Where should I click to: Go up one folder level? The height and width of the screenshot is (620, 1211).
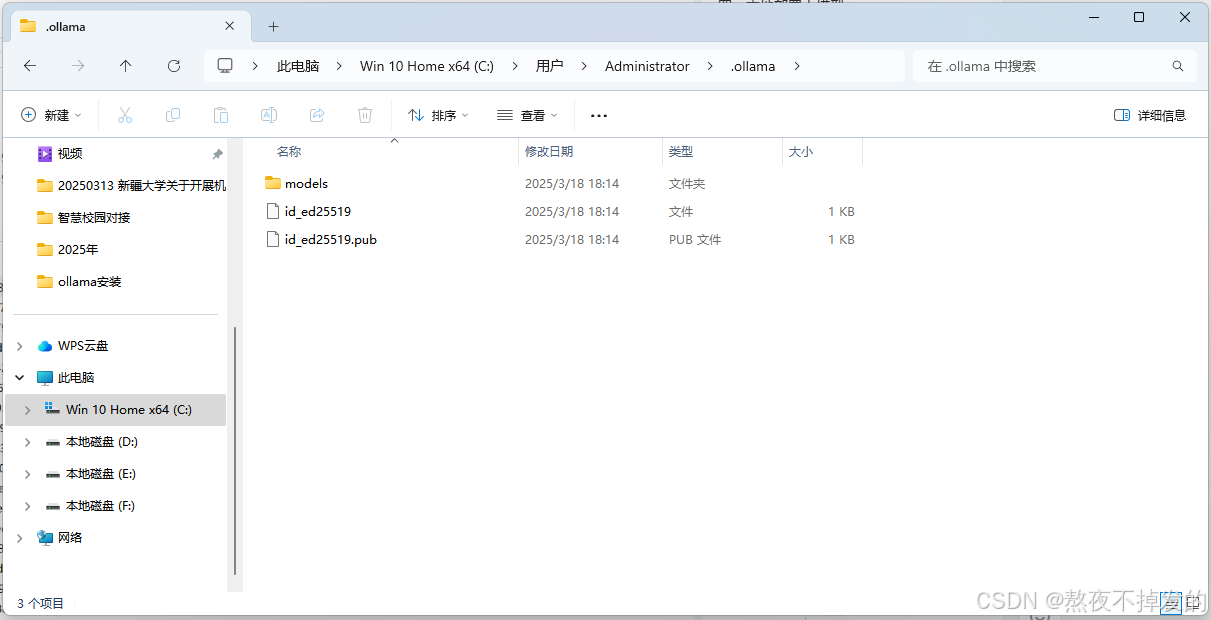point(125,66)
